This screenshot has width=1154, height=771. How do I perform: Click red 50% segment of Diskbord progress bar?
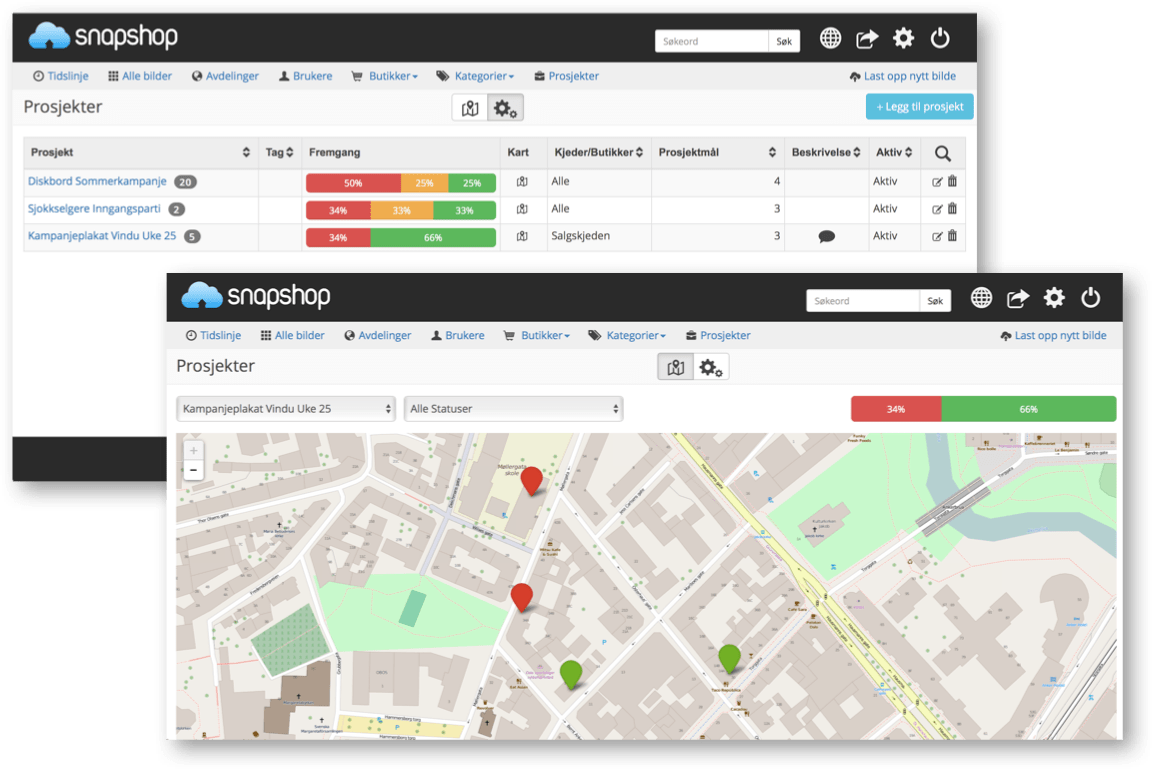[353, 183]
